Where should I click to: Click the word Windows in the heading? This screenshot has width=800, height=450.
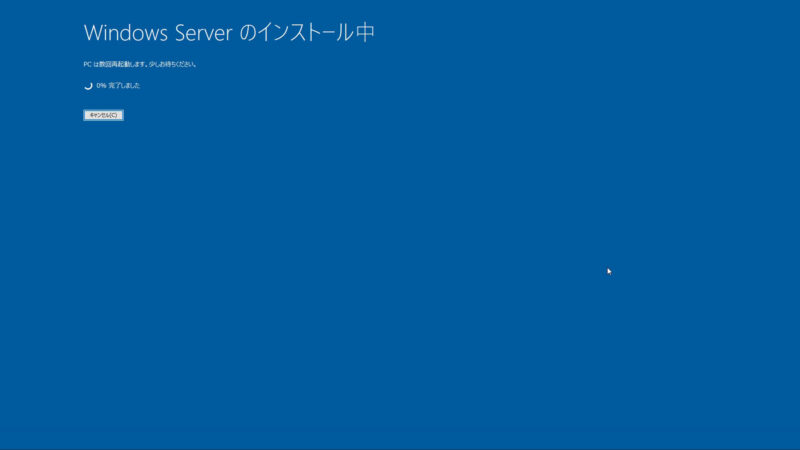tap(126, 33)
